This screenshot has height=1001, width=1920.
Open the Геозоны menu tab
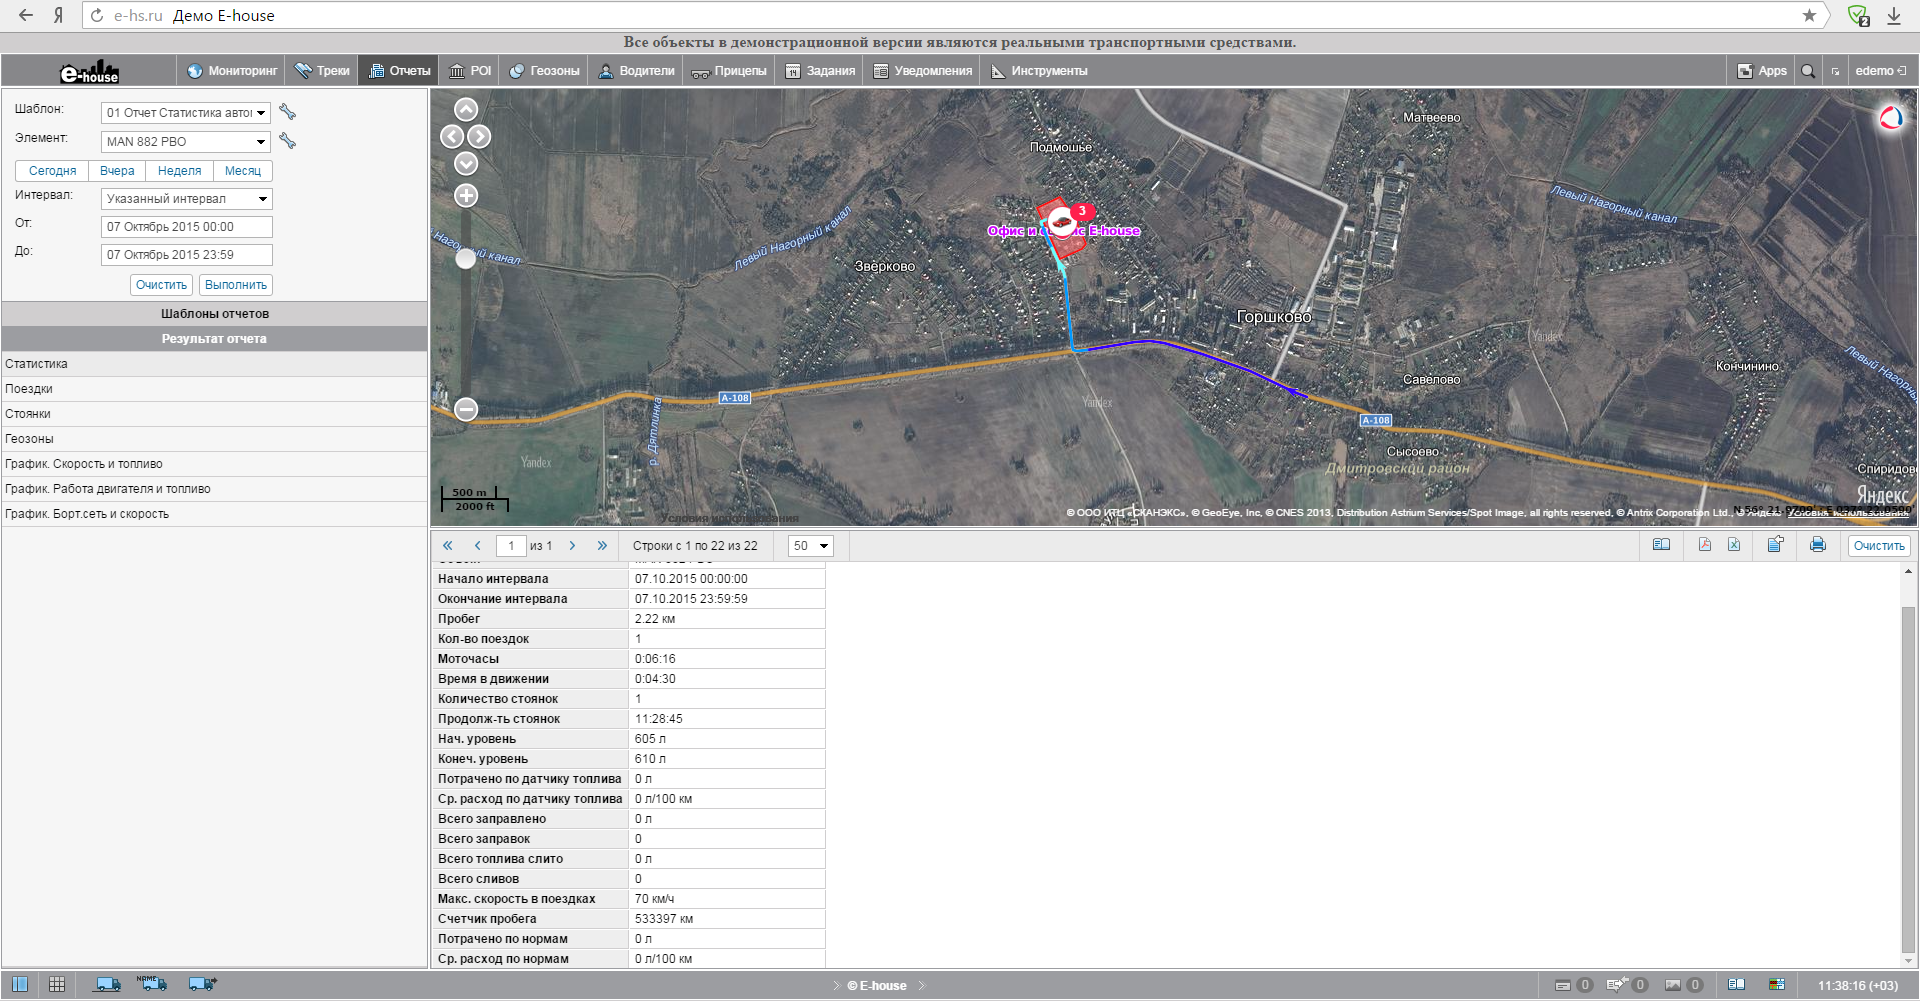pos(545,71)
